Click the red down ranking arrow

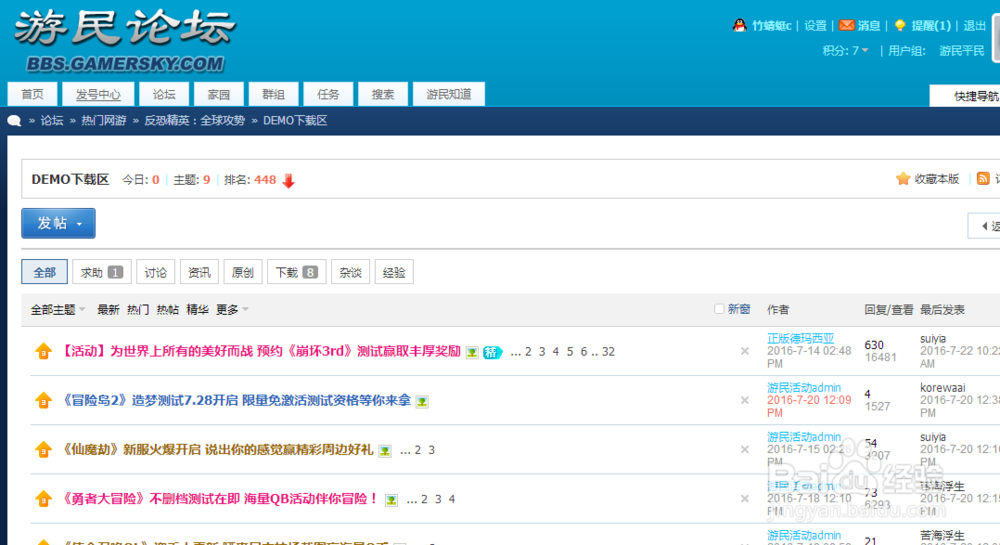coord(288,181)
